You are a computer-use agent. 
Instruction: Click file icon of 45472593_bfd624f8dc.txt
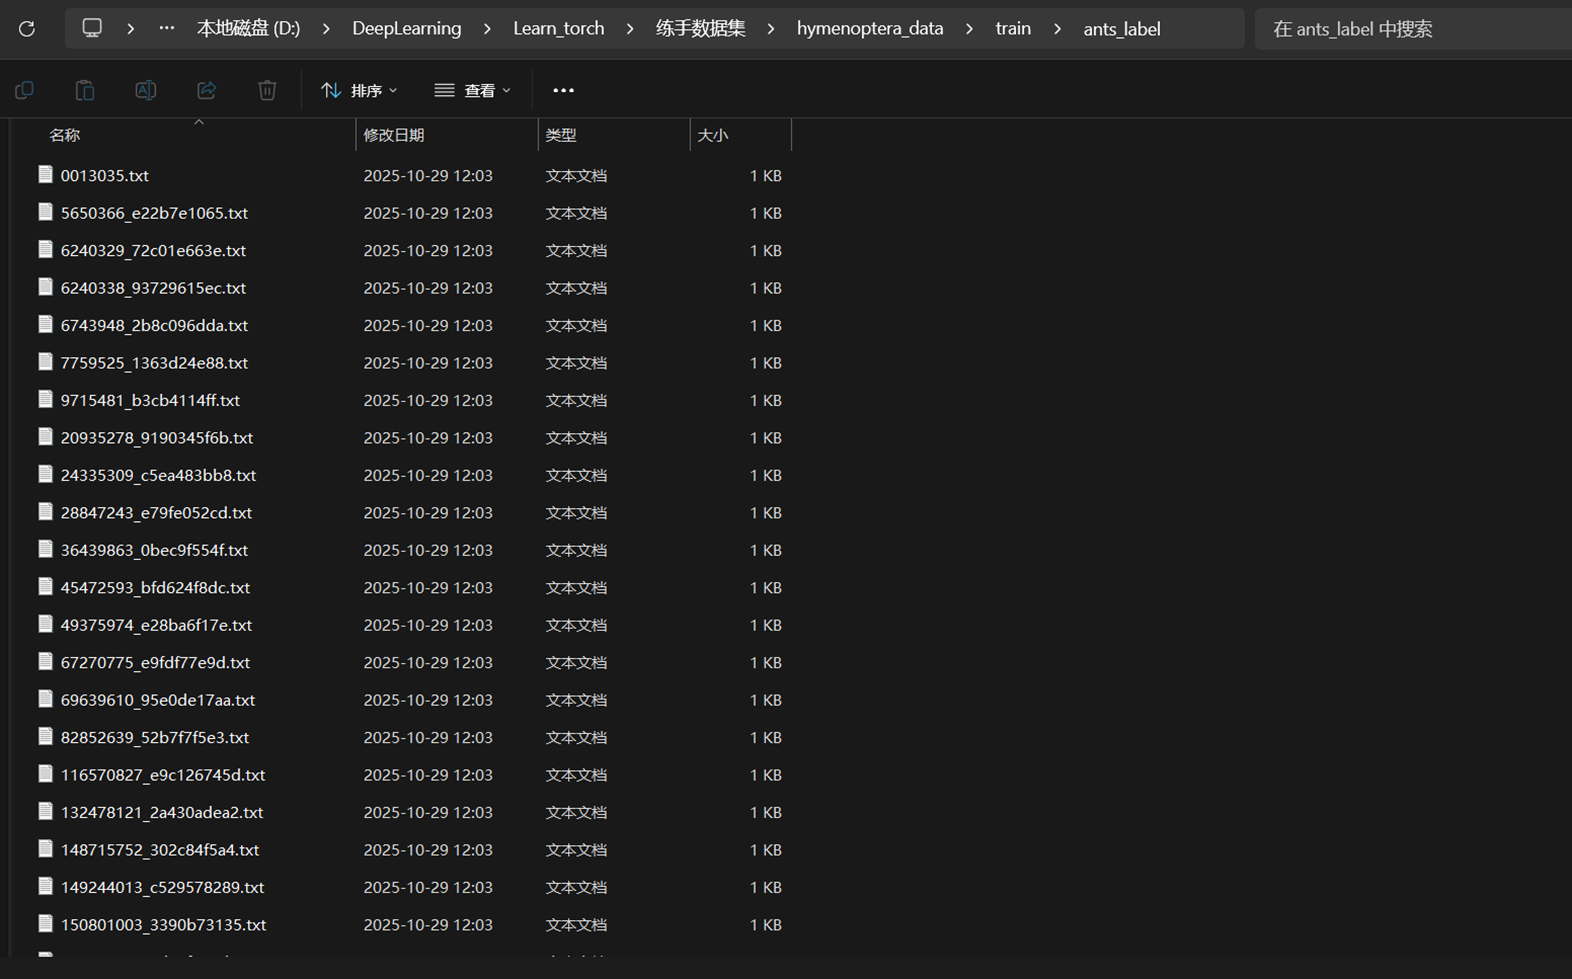click(45, 587)
